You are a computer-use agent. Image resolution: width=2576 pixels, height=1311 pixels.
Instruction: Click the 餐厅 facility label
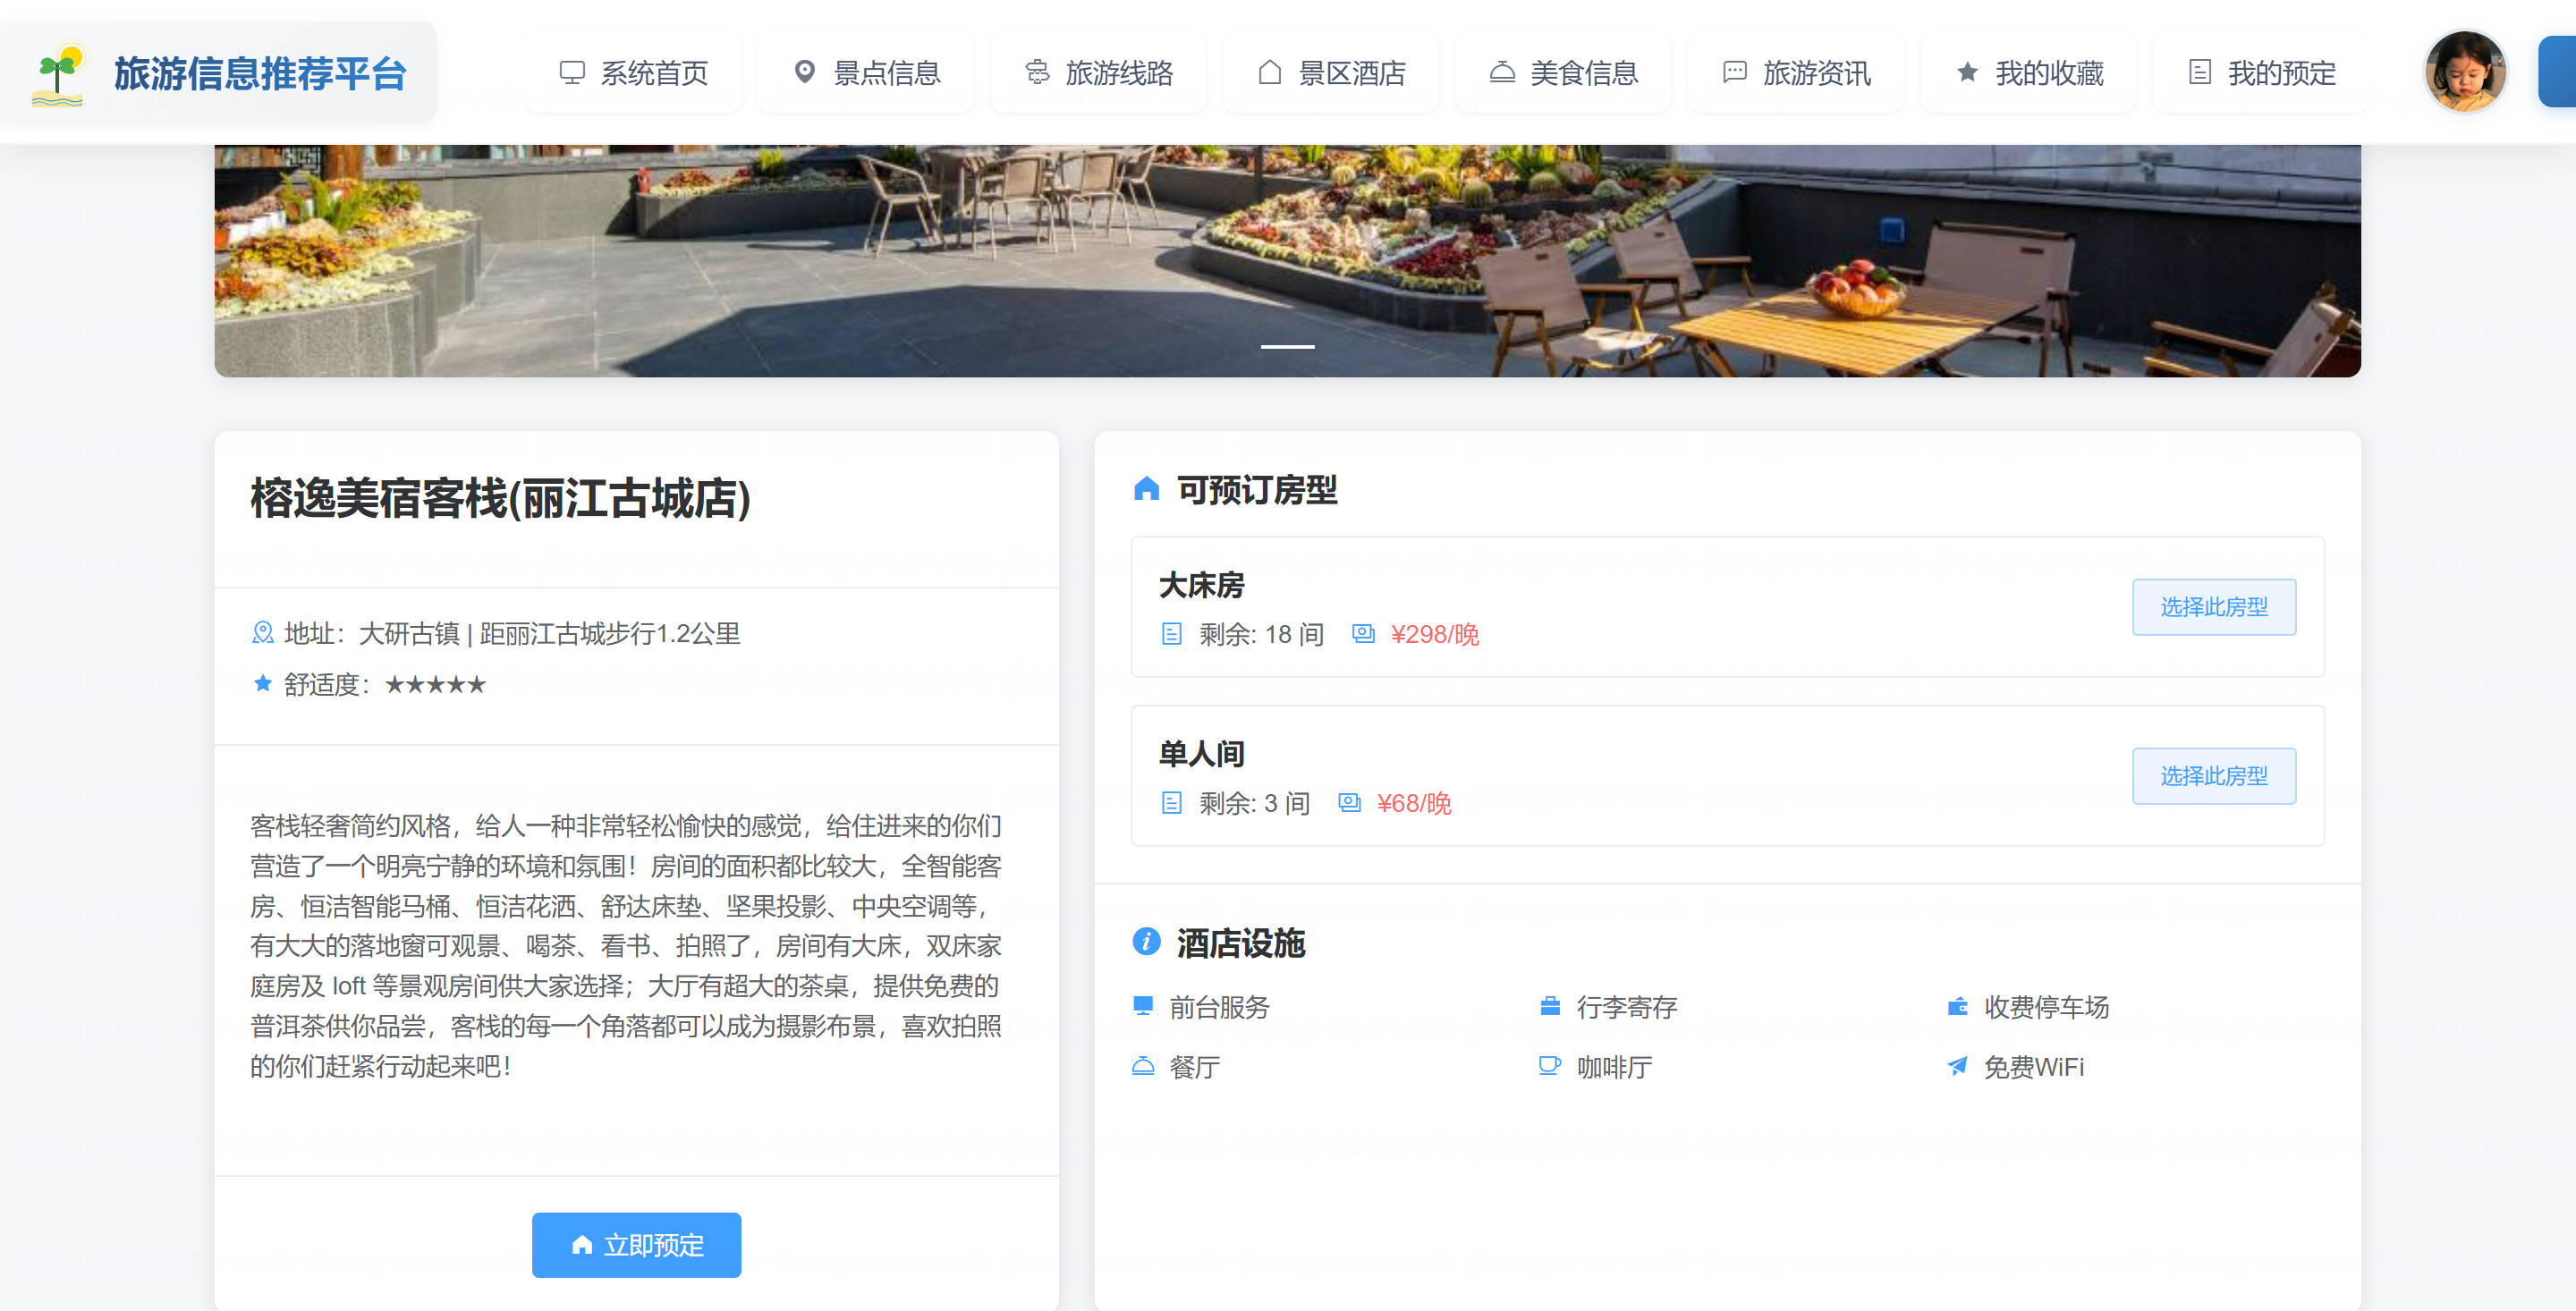[1194, 1067]
